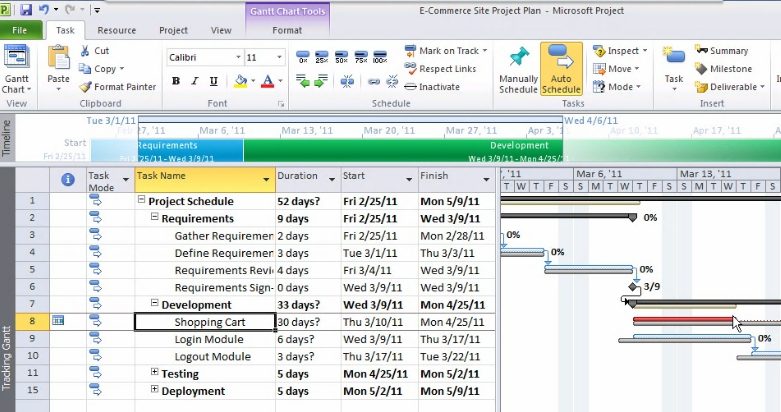Viewport: 781px width, 412px height.
Task: Set task to 100% complete
Action: point(380,57)
